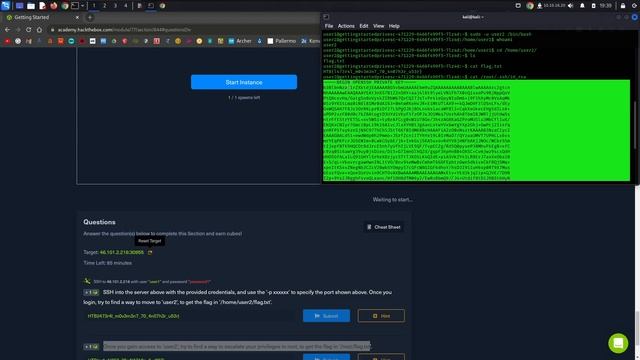Open the green chat support bubble
The height and width of the screenshot is (360, 640).
618,343
